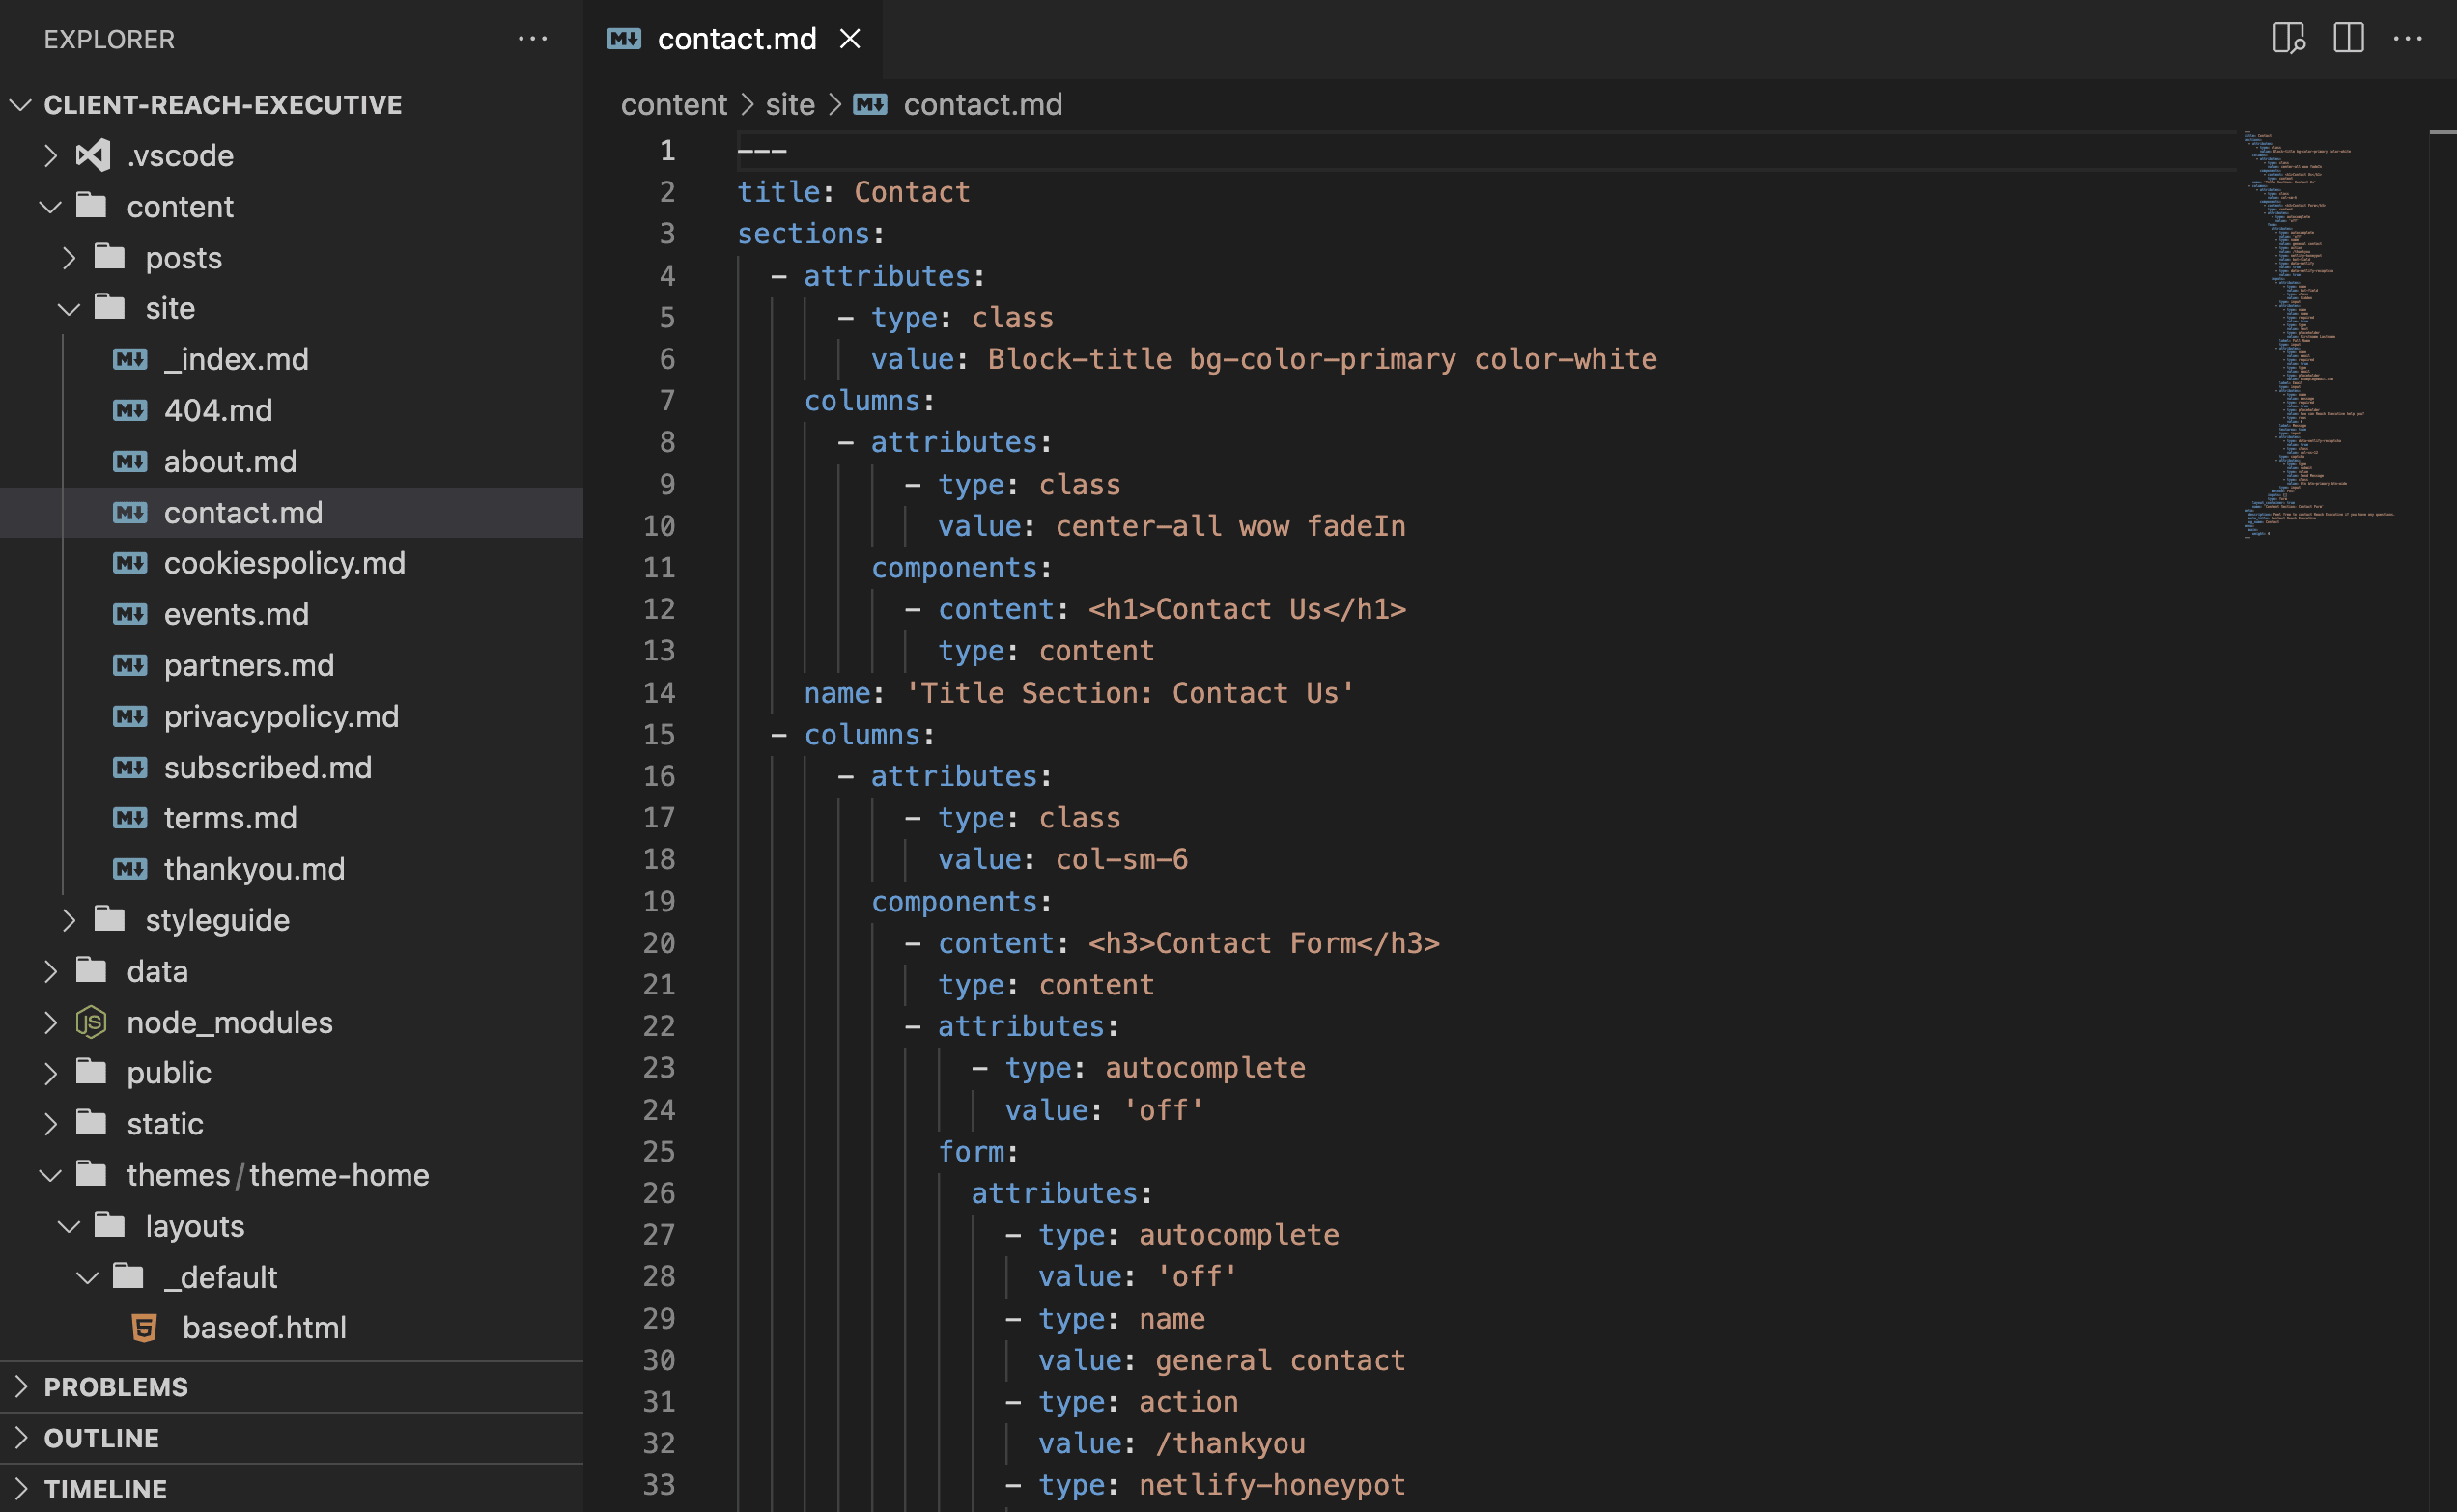Click the folder icon of the static folder
Image resolution: width=2457 pixels, height=1512 pixels.
click(91, 1123)
